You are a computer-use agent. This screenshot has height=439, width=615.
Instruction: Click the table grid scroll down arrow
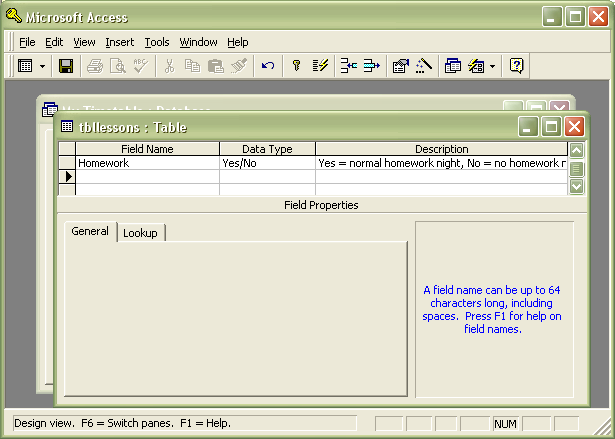(577, 186)
